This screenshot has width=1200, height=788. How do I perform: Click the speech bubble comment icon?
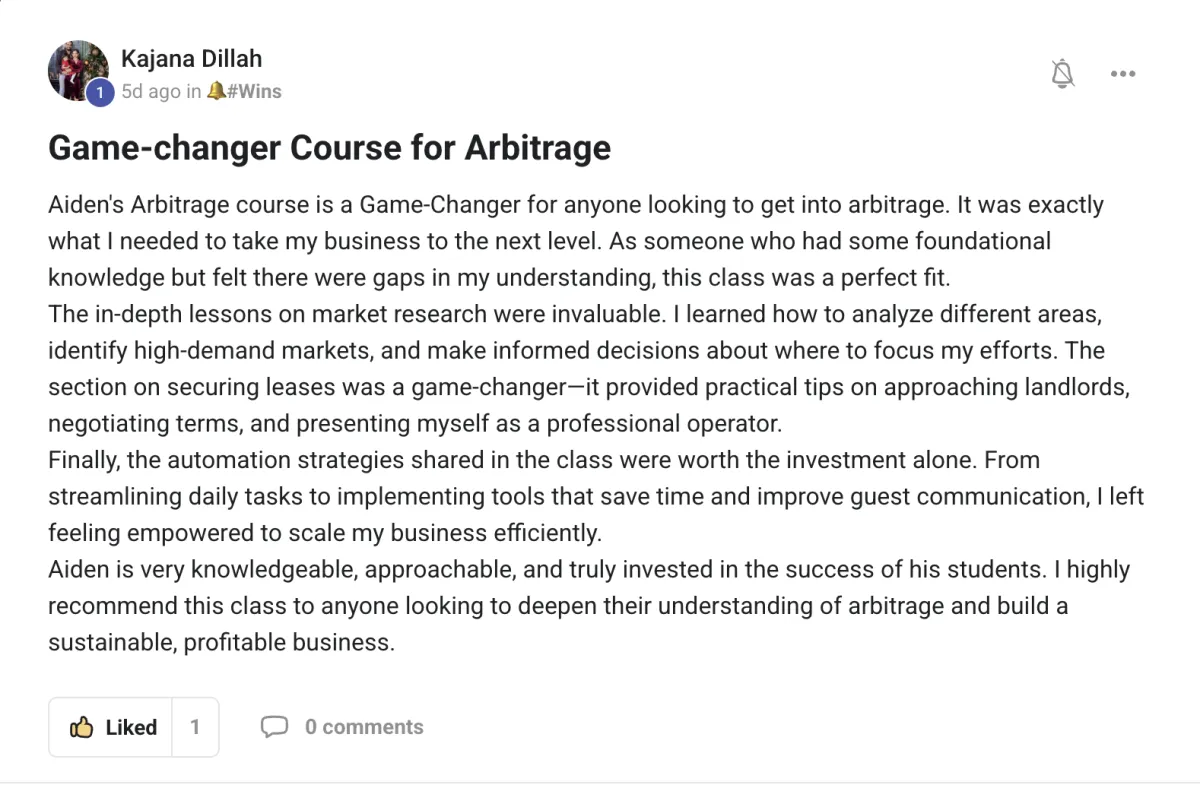(x=274, y=727)
